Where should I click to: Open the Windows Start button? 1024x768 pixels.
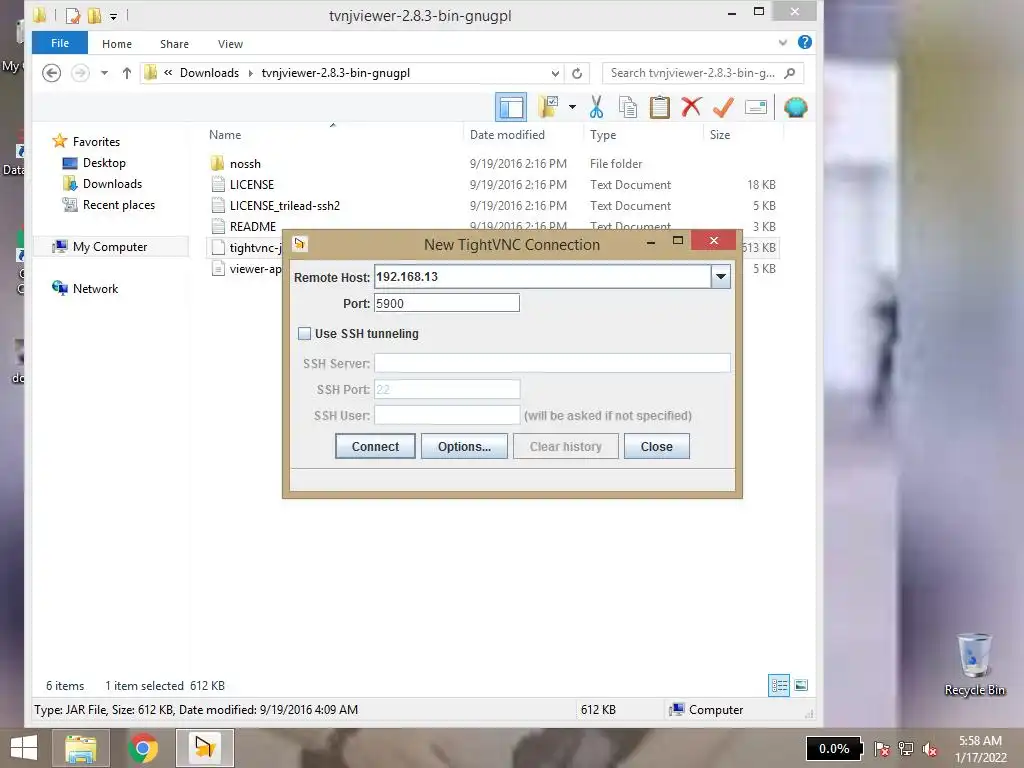click(x=24, y=748)
